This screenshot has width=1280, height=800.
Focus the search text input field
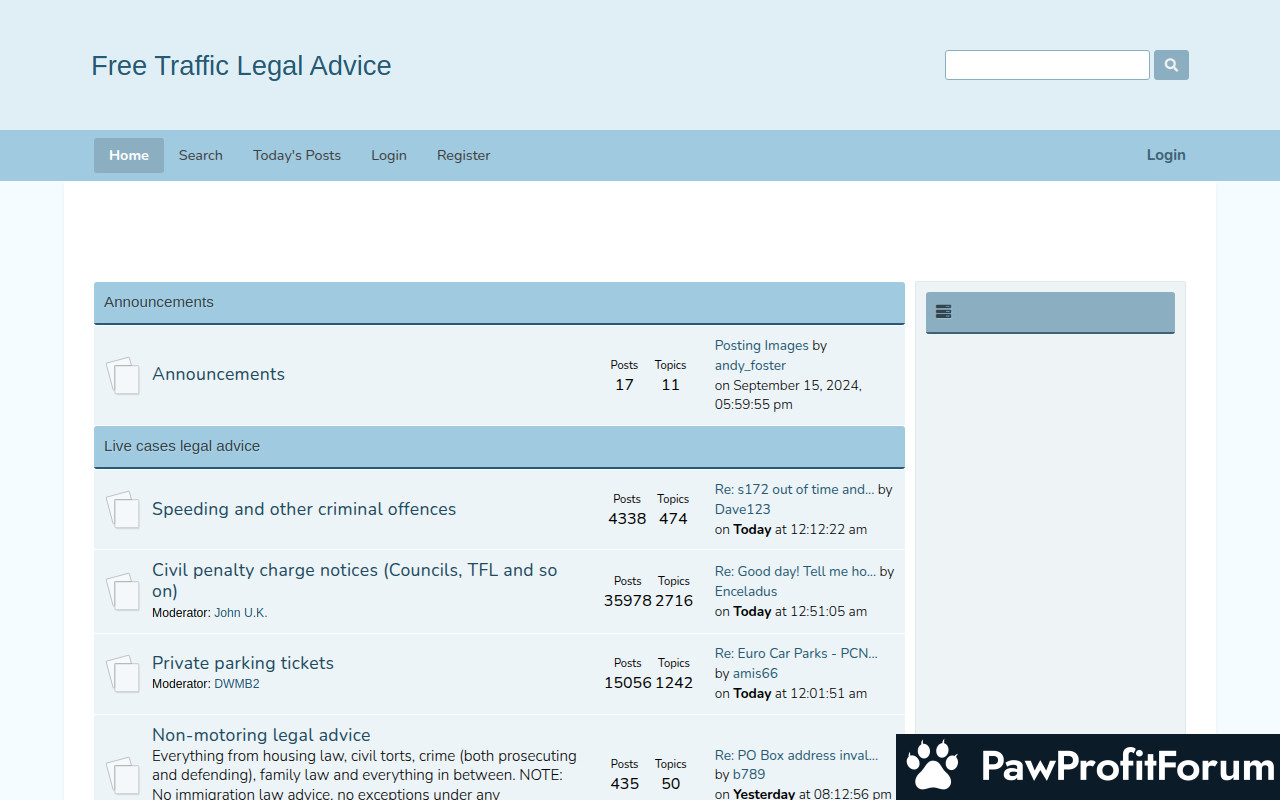click(x=1047, y=65)
